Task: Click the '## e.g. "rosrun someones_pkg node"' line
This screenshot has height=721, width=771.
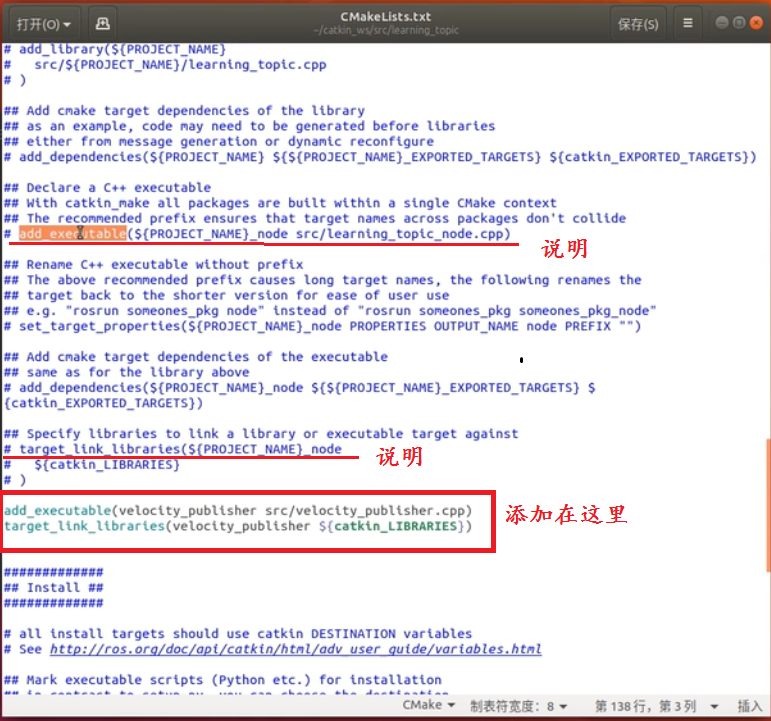Action: [330, 311]
